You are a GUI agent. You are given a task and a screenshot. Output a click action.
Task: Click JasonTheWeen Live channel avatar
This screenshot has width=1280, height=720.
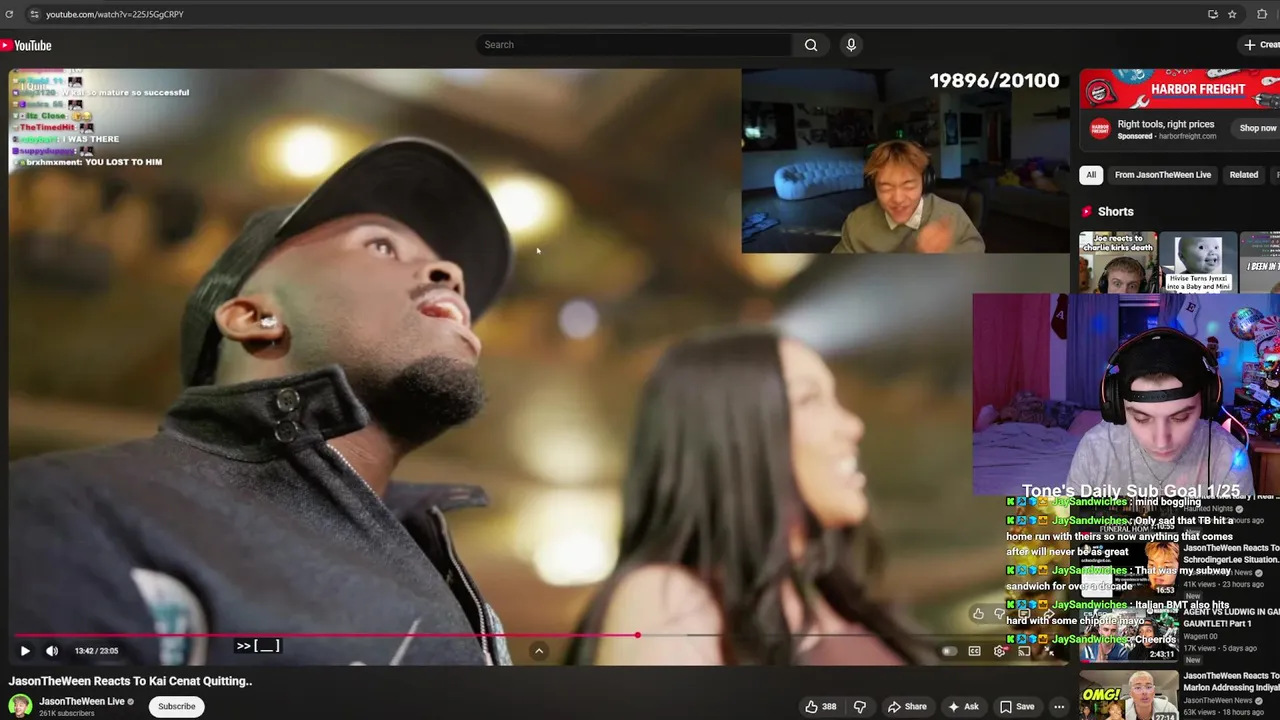(x=20, y=706)
